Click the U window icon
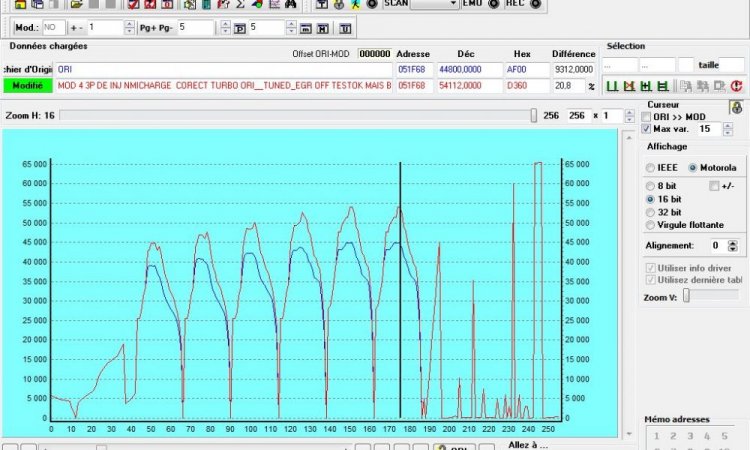The width and height of the screenshot is (750, 450). point(345,29)
